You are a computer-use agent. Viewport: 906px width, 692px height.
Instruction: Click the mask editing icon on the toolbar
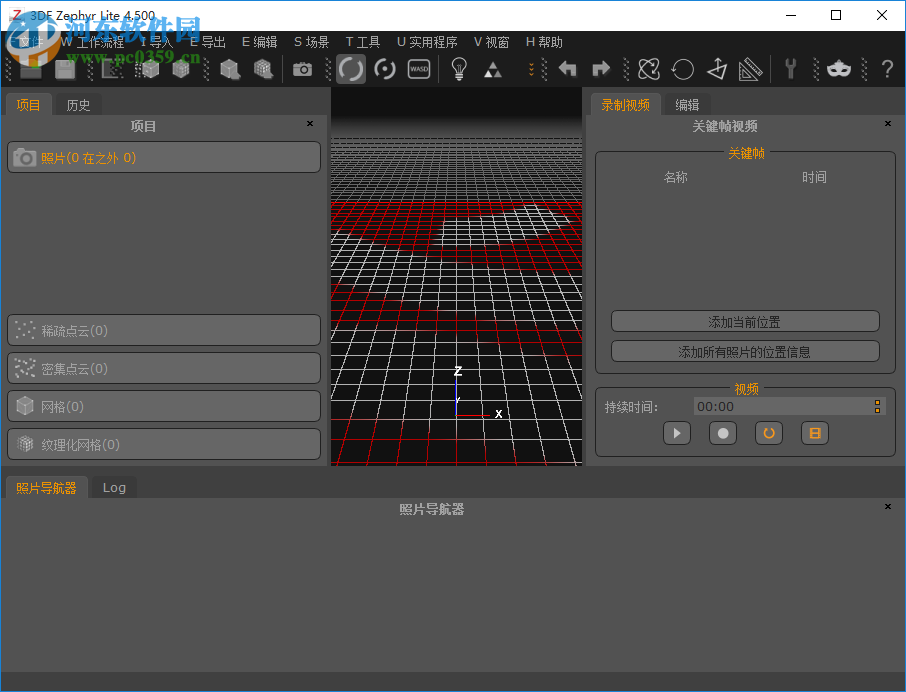839,69
